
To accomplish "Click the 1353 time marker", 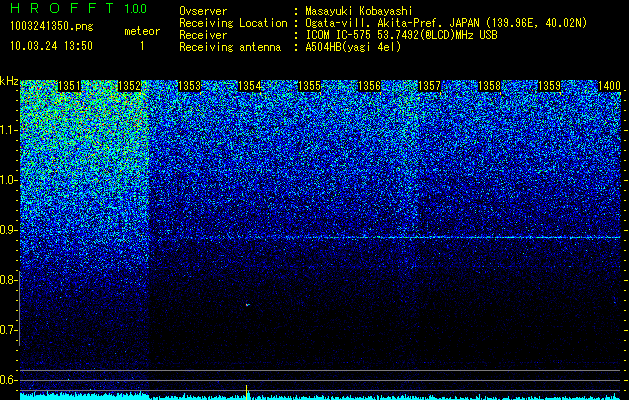I will pos(189,86).
